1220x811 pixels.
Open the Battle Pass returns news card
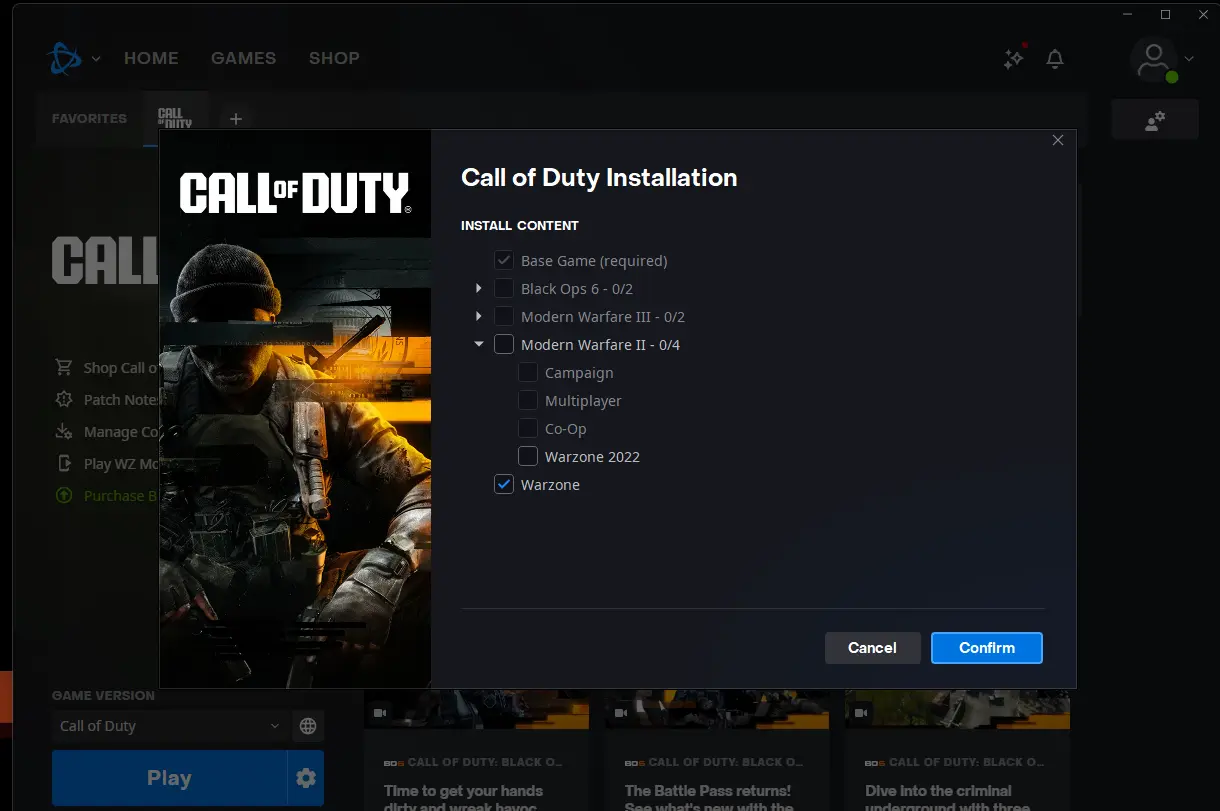(x=717, y=750)
